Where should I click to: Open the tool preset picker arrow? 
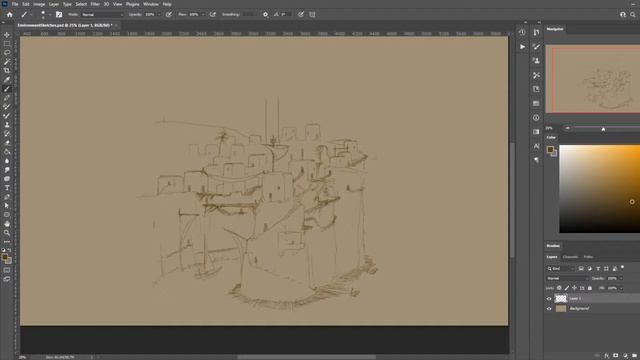(31, 14)
